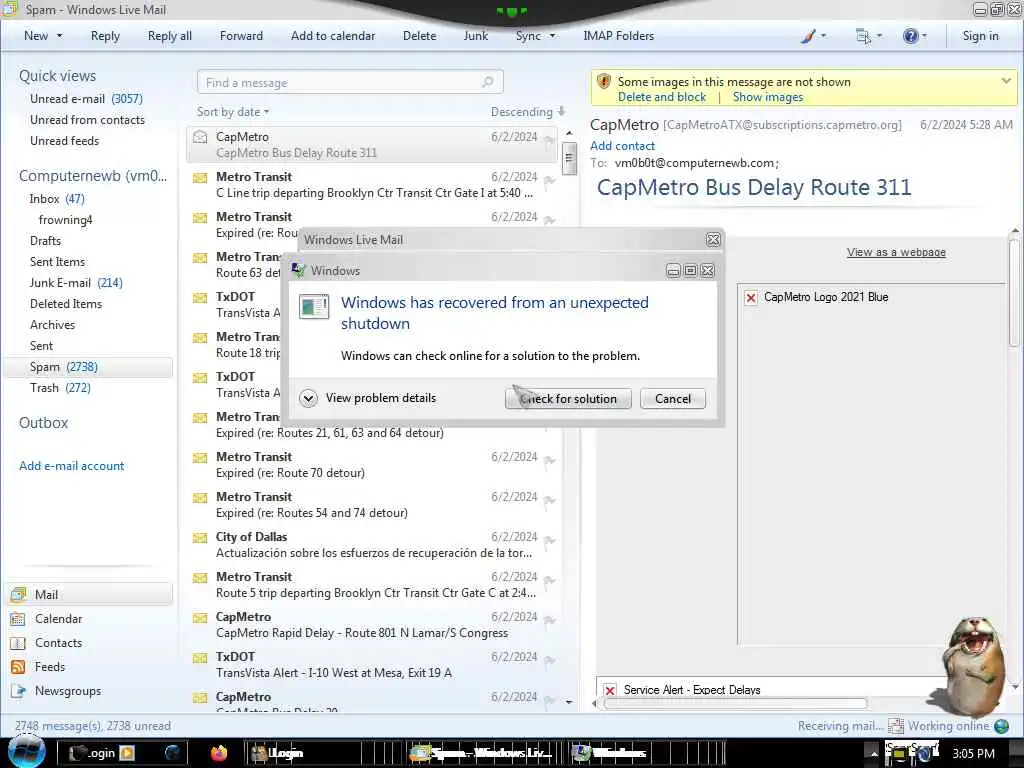Viewport: 1024px width, 768px height.
Task: Click the Check for solution button
Action: 568,398
